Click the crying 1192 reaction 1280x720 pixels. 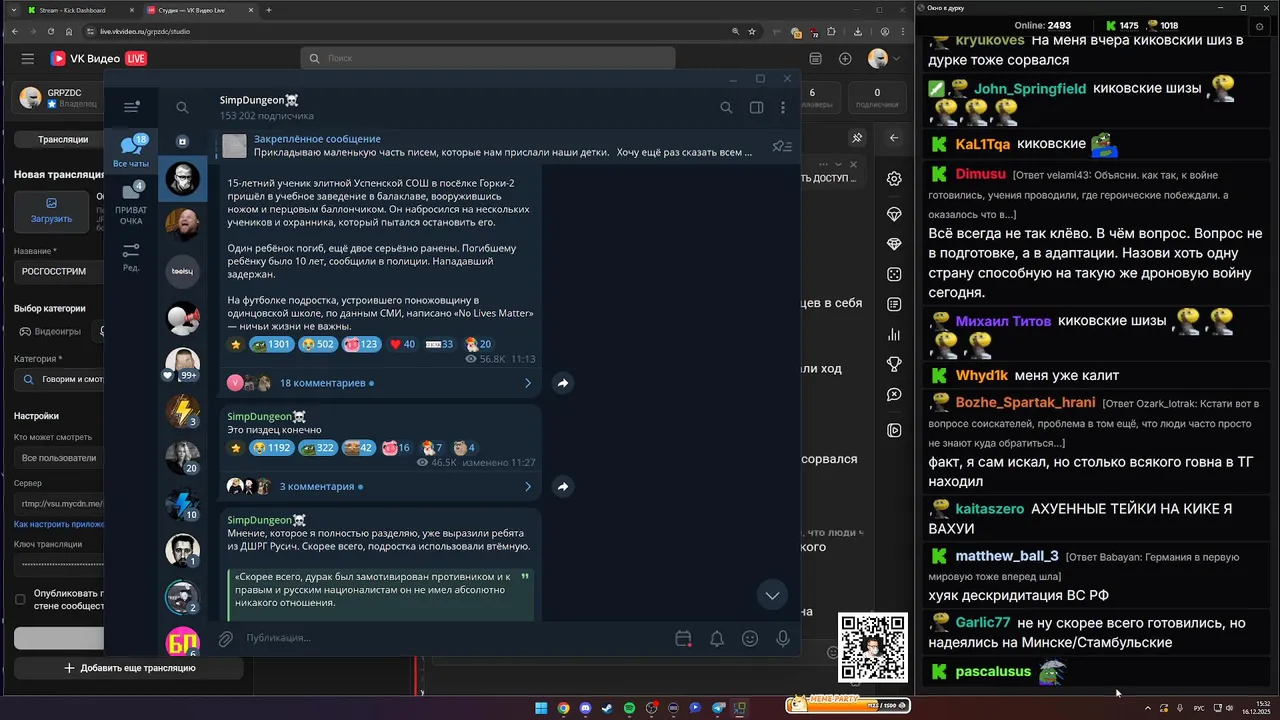(x=271, y=448)
